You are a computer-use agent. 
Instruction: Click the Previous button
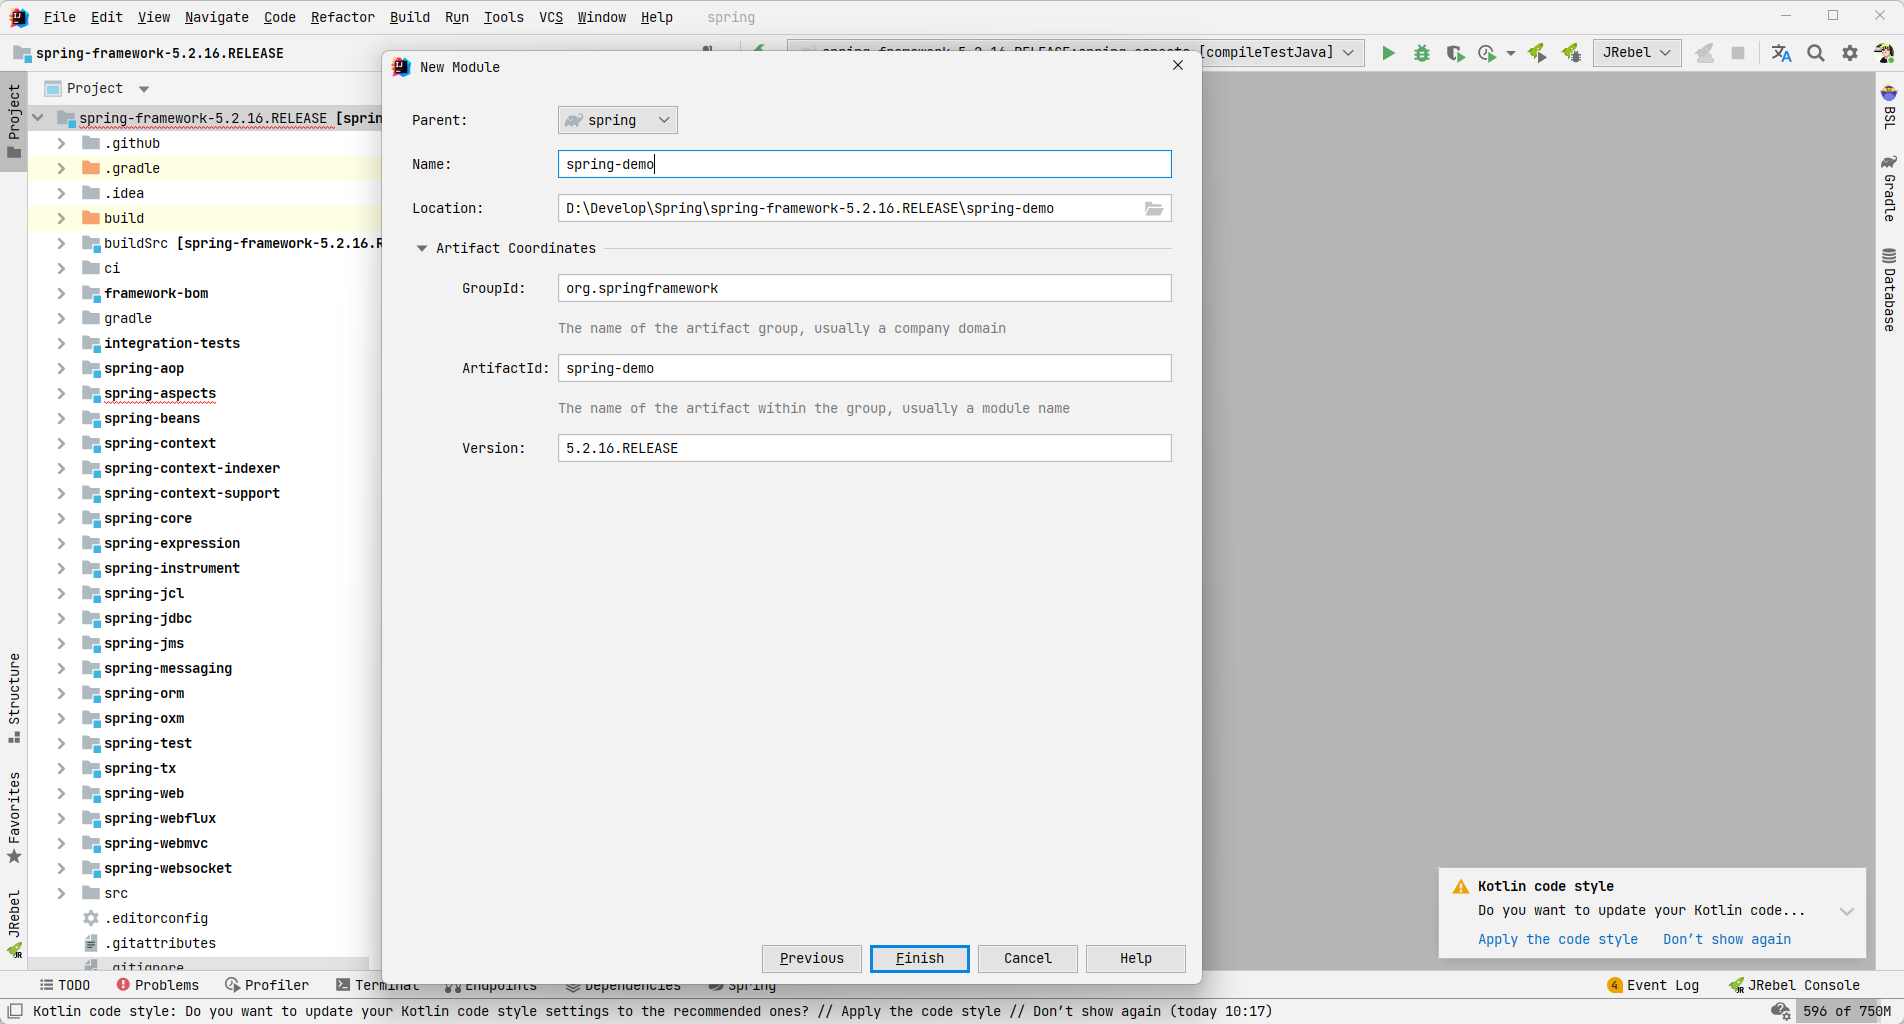[812, 958]
